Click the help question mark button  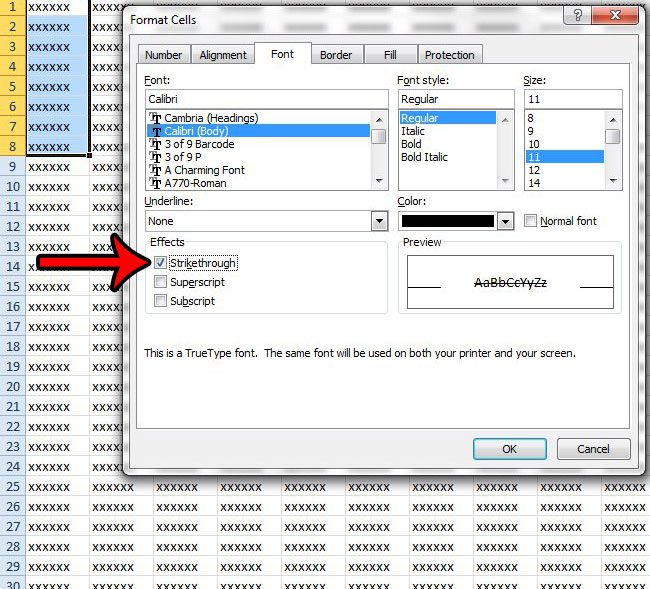point(575,17)
